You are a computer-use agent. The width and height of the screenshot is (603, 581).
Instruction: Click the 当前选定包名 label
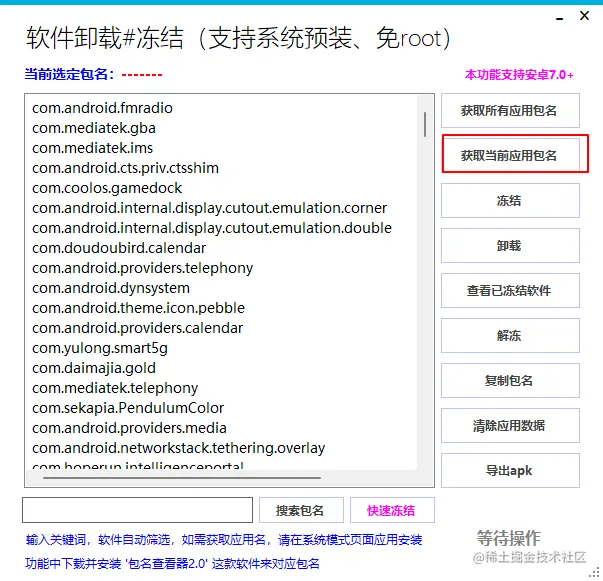[x=69, y=74]
